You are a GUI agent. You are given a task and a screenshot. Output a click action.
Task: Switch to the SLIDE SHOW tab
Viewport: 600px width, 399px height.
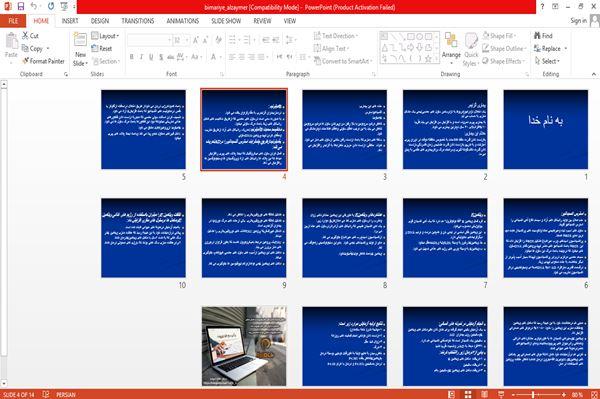pyautogui.click(x=226, y=21)
